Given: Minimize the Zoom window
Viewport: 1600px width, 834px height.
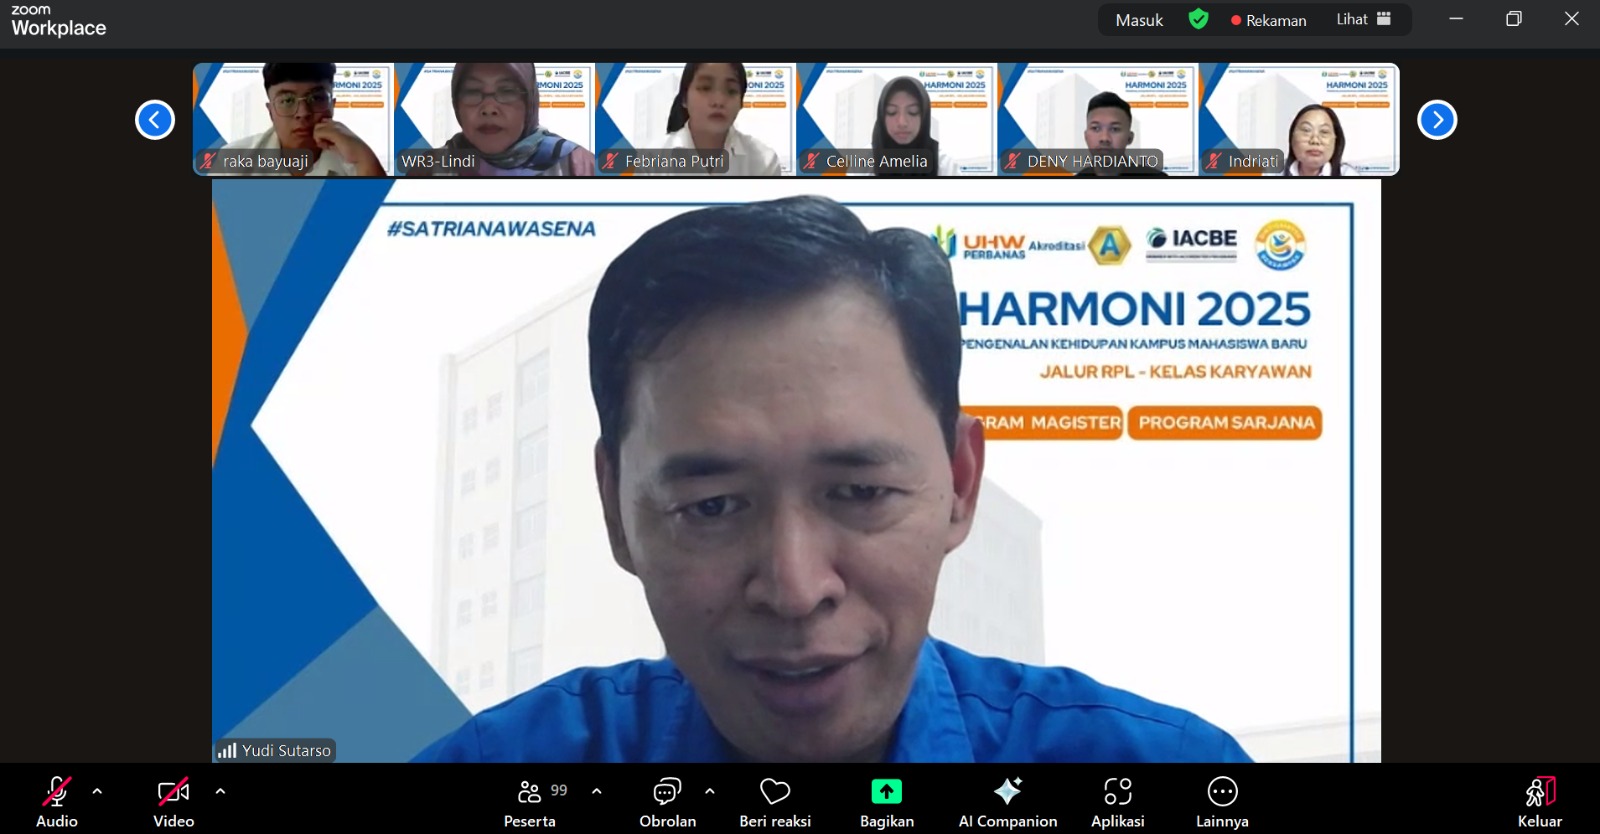Looking at the screenshot, I should click(1456, 19).
